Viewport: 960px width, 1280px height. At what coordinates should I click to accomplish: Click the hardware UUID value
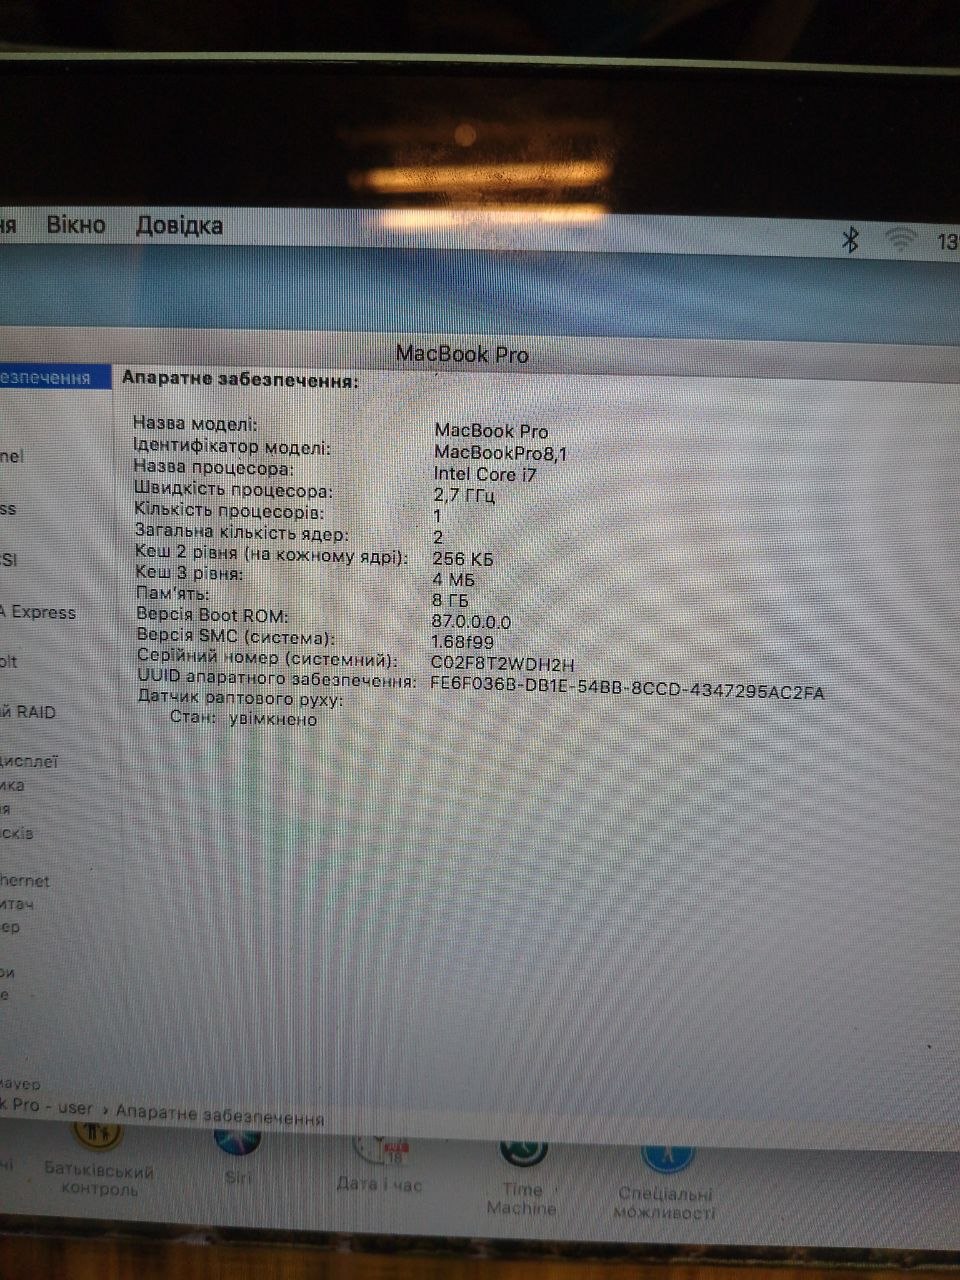click(627, 688)
